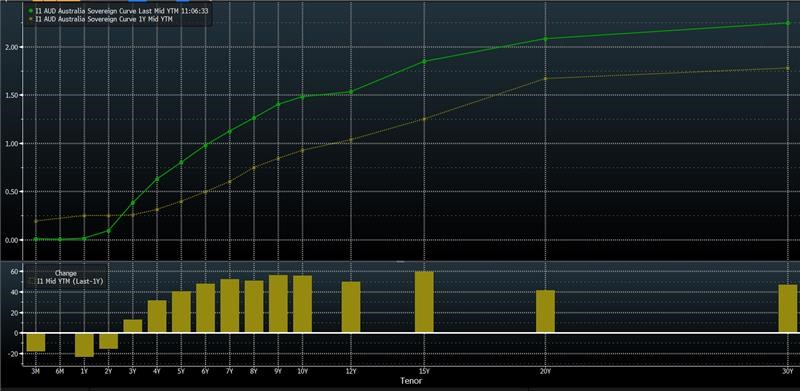Click the change bar at 8Y
Image resolution: width=800 pixels, height=391 pixels.
click(254, 306)
